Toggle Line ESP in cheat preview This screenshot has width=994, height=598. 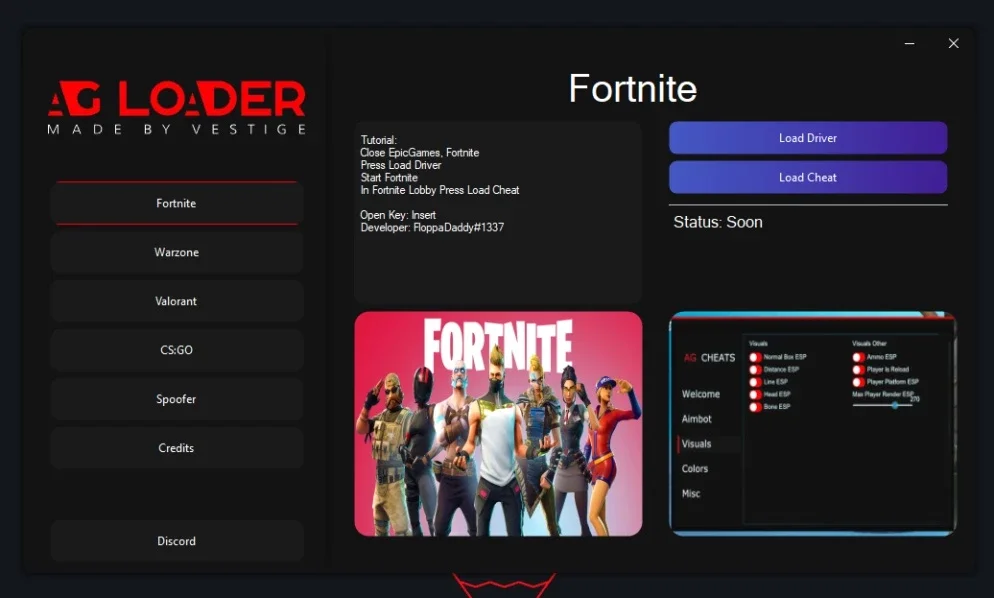(755, 382)
